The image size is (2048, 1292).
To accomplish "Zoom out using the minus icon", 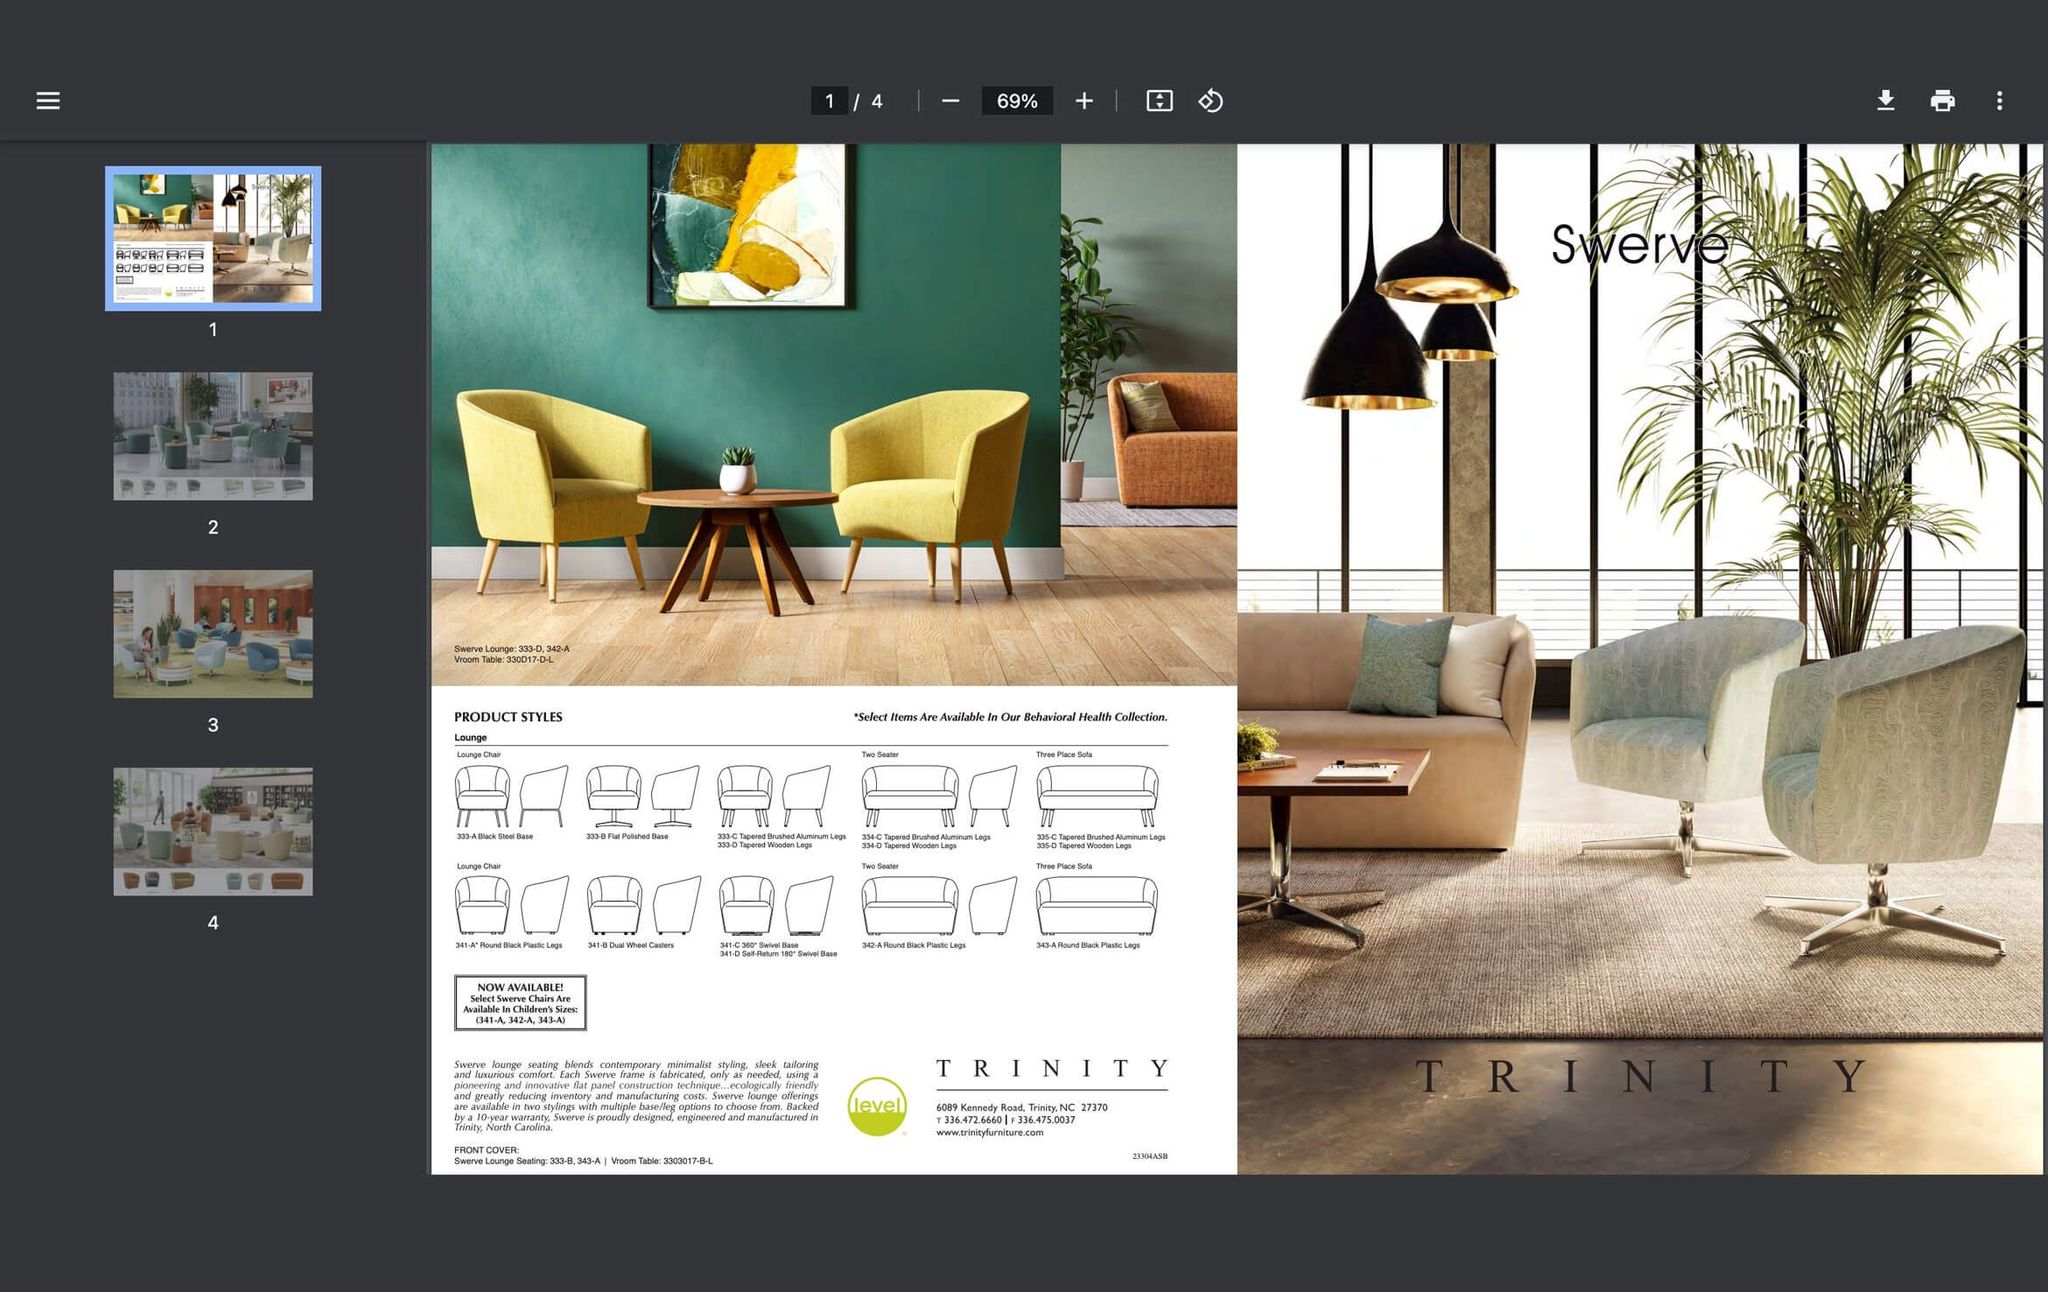I will coord(949,100).
